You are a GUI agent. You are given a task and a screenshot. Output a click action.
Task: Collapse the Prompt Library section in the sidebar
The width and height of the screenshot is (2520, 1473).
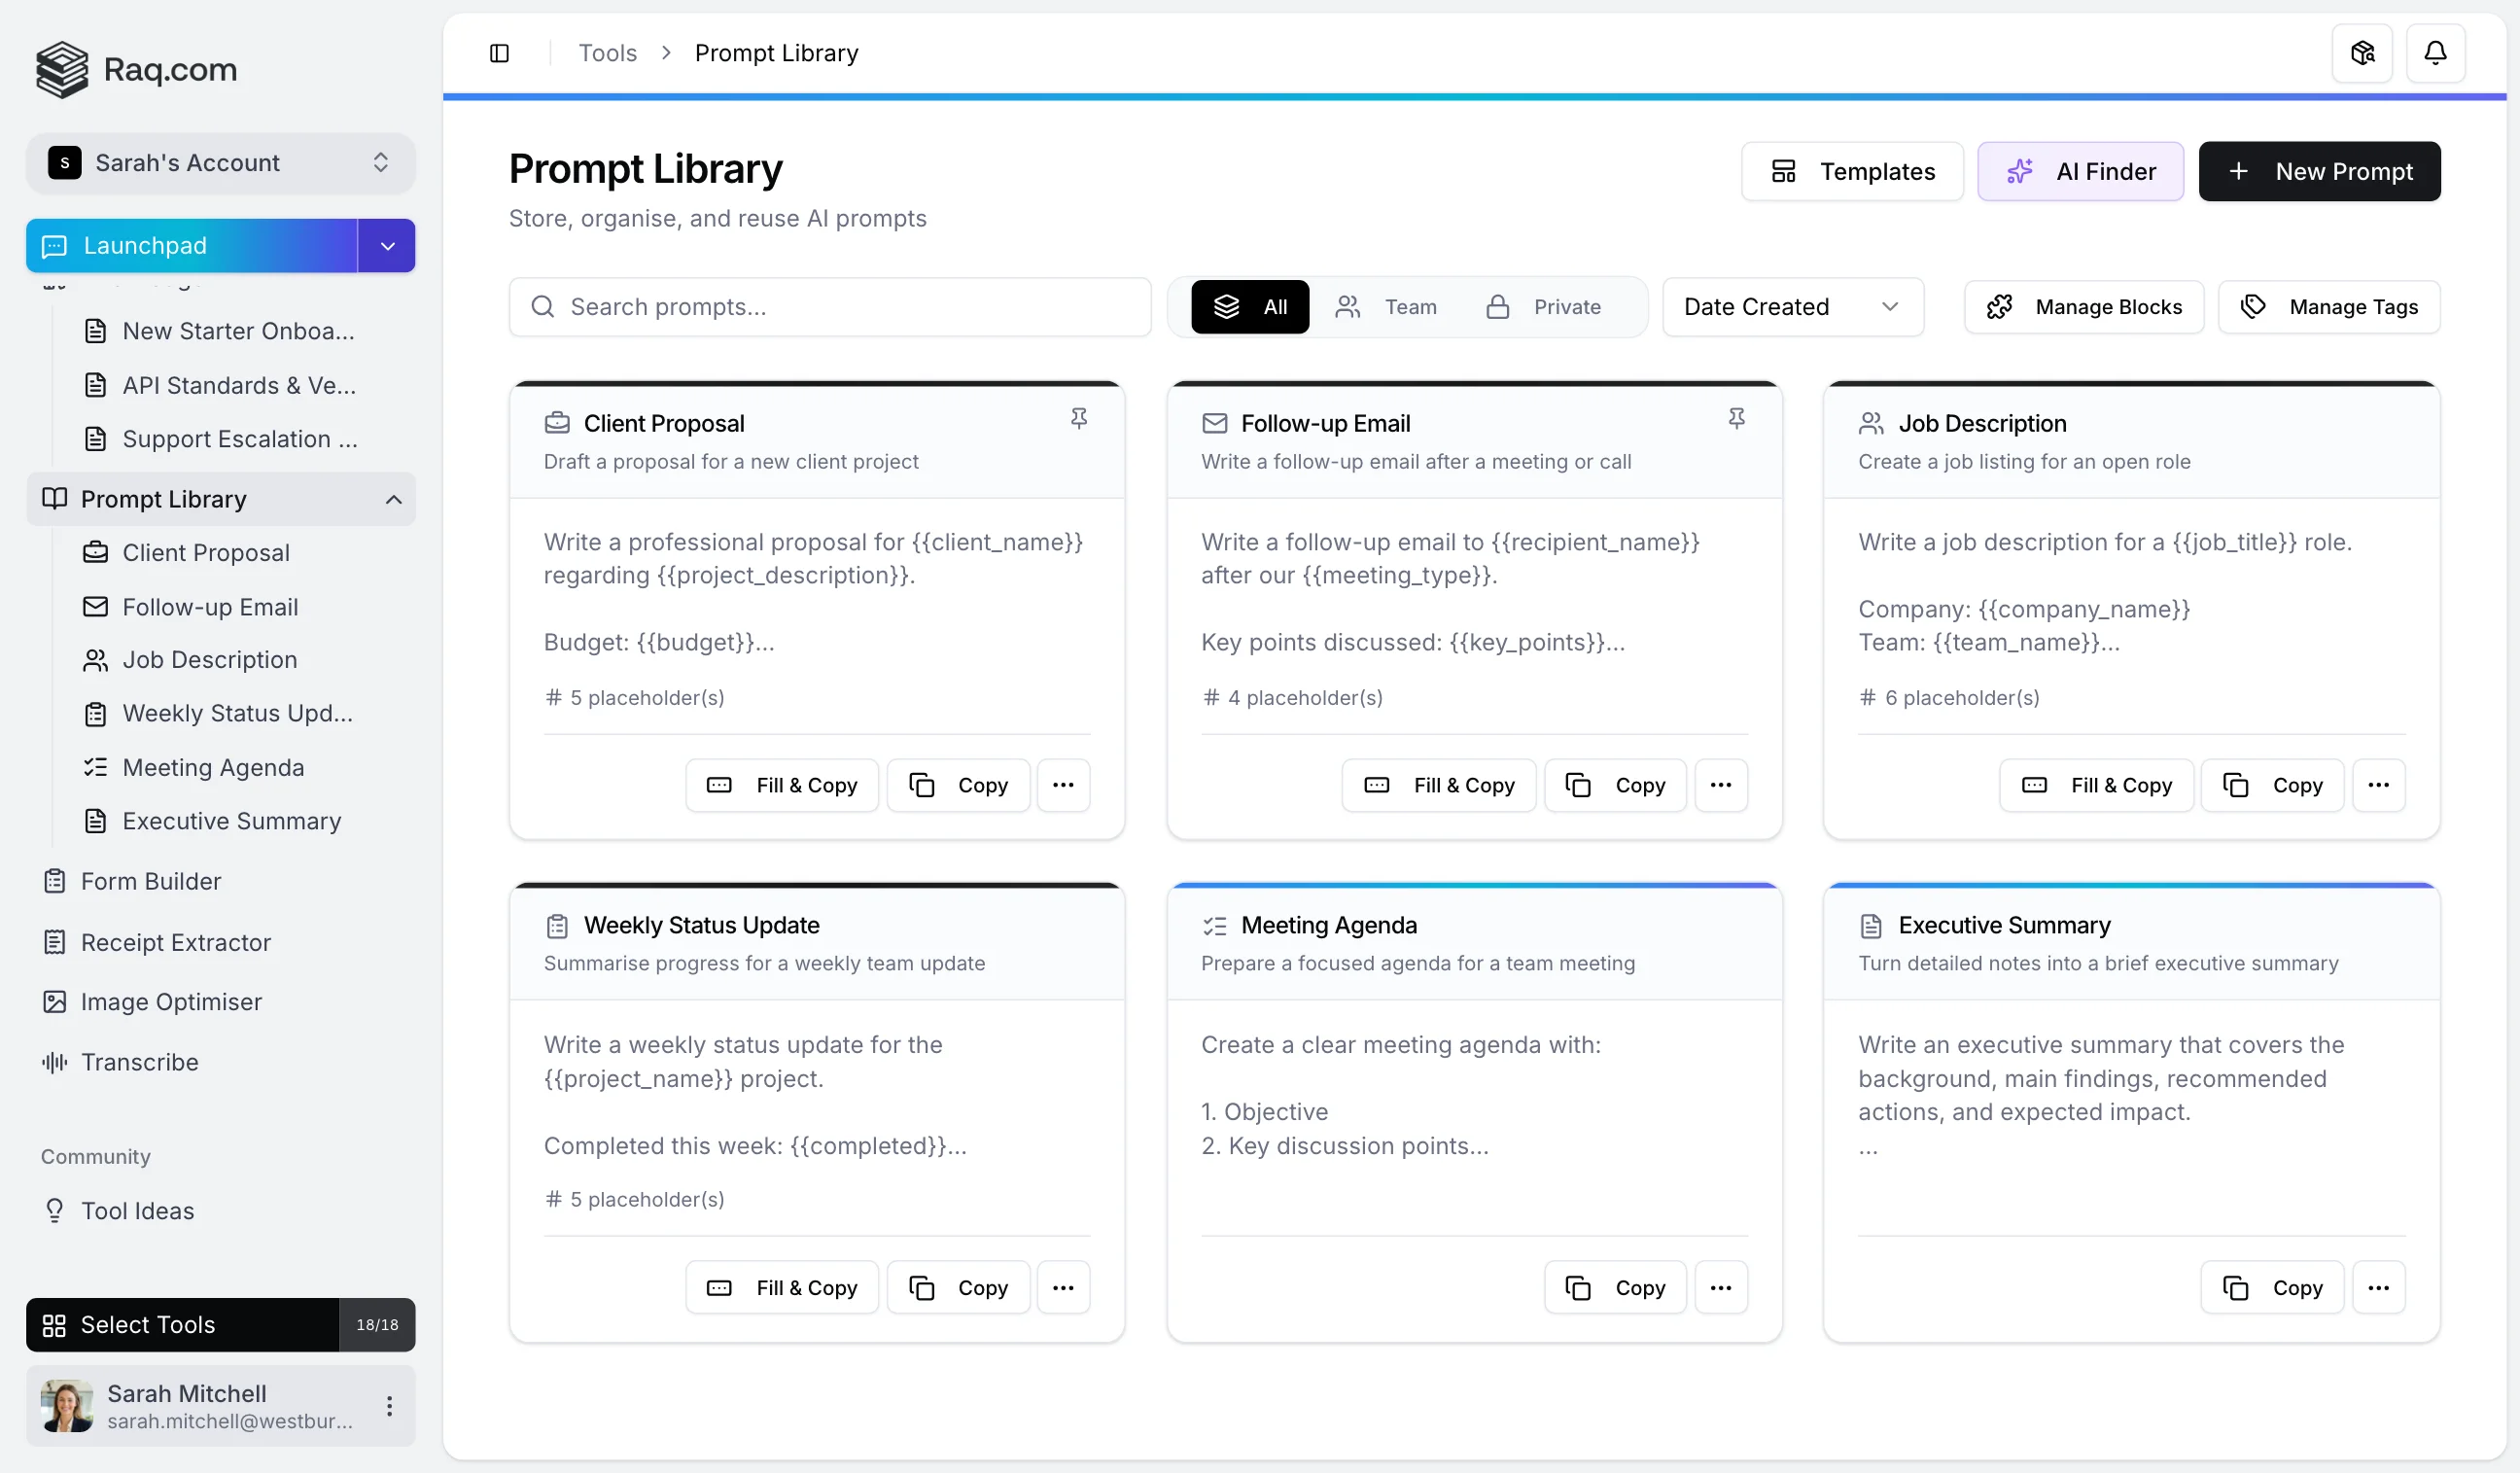click(x=392, y=499)
